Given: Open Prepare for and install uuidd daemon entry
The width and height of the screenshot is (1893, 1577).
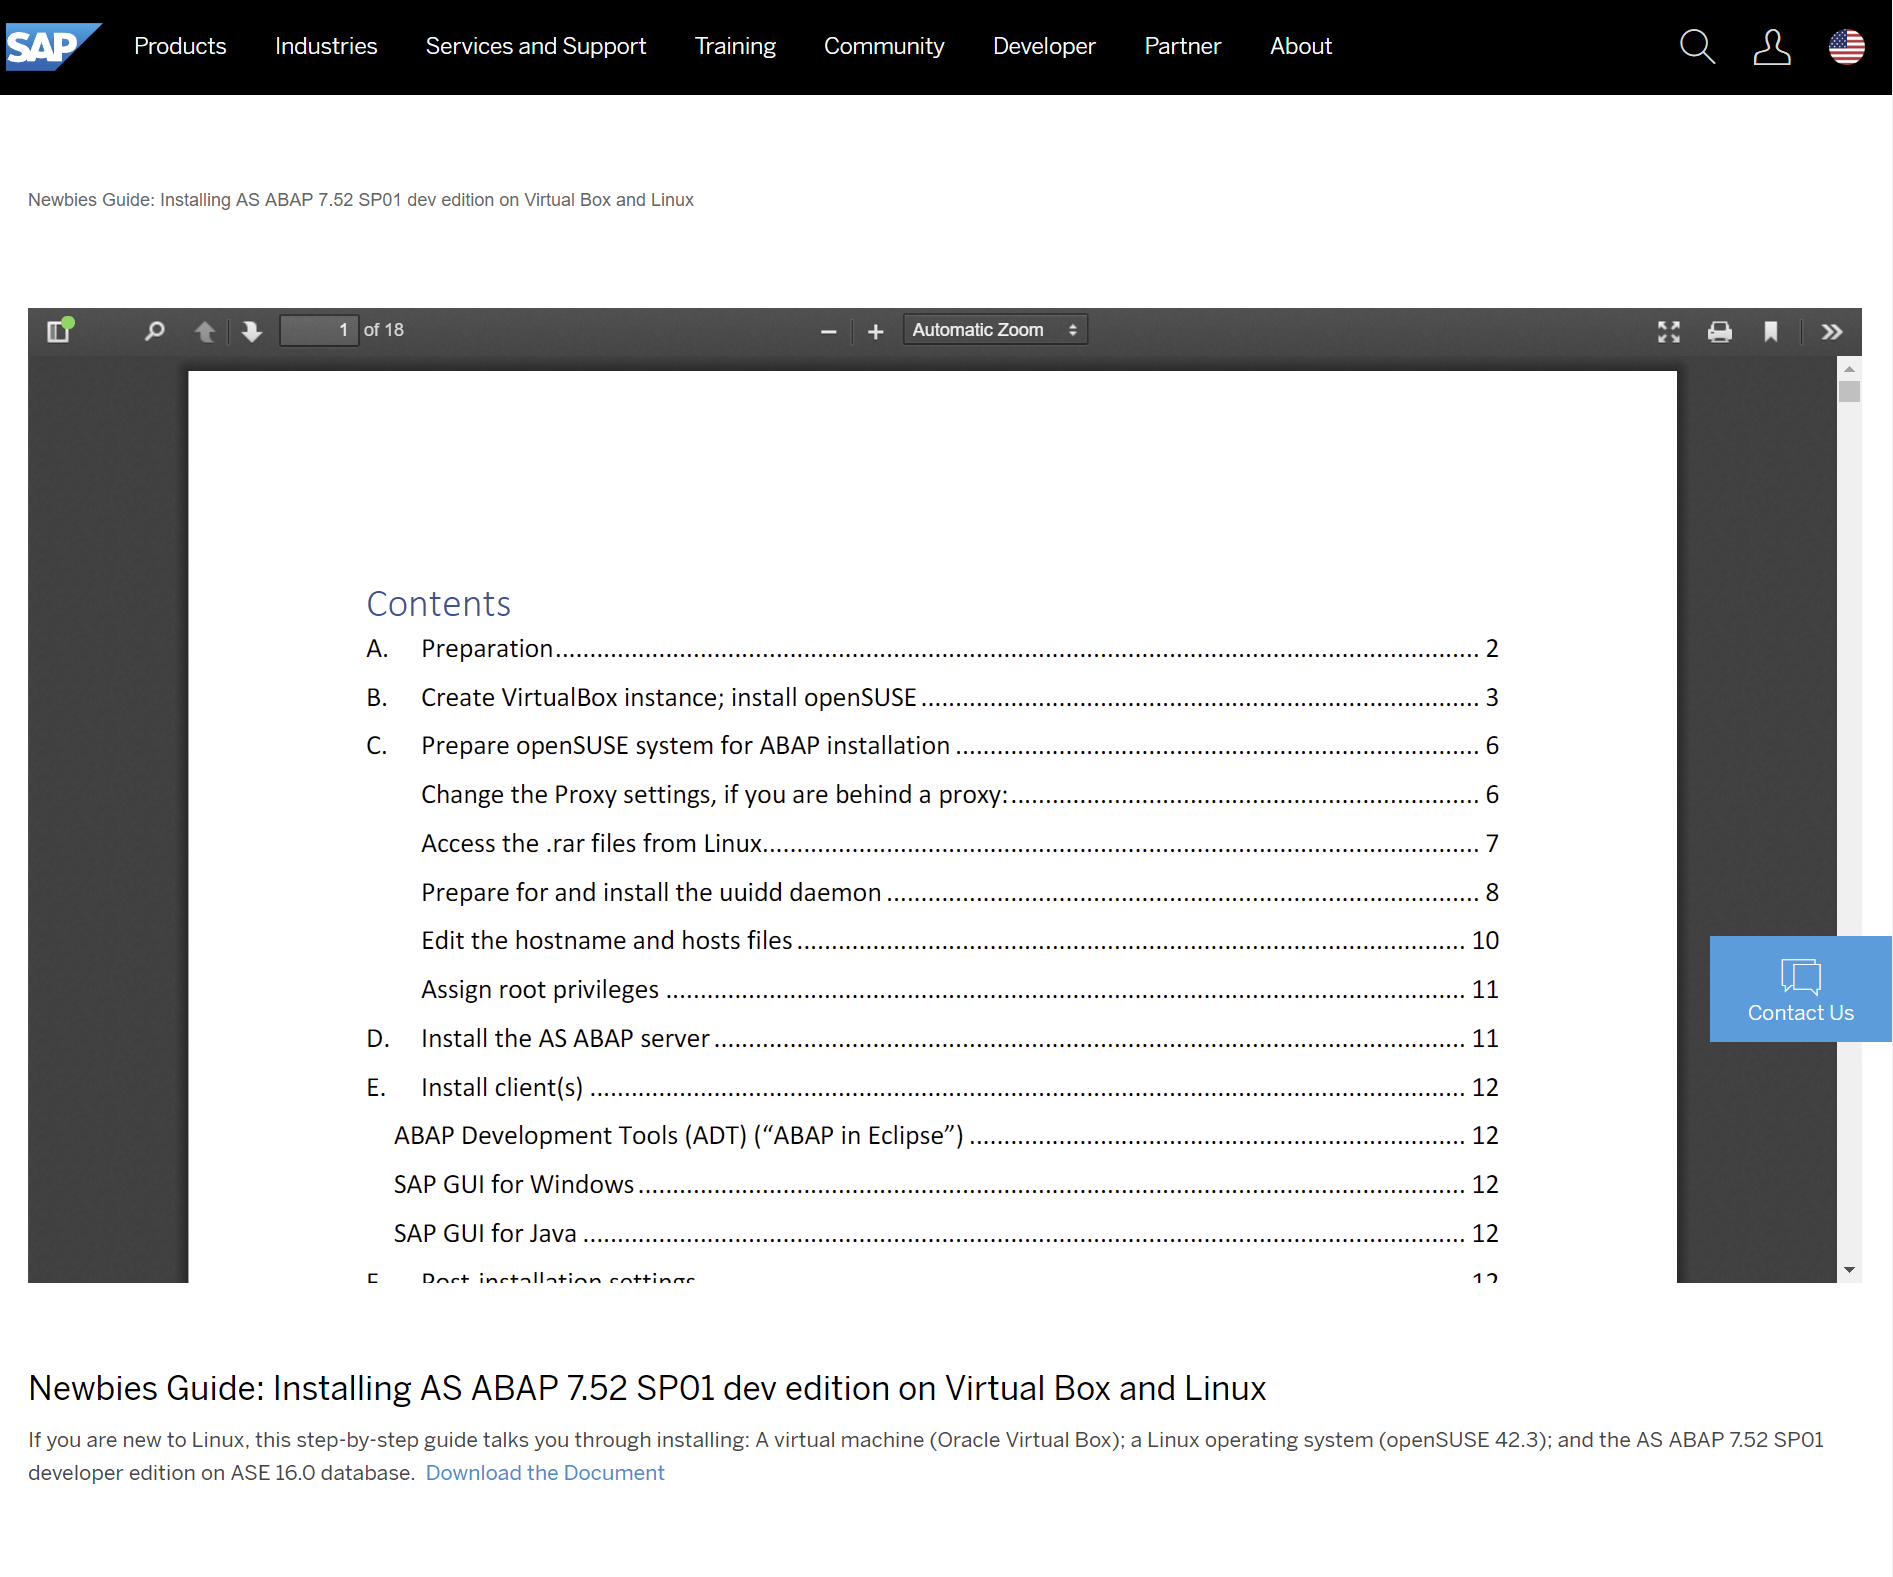Looking at the screenshot, I should (x=960, y=893).
